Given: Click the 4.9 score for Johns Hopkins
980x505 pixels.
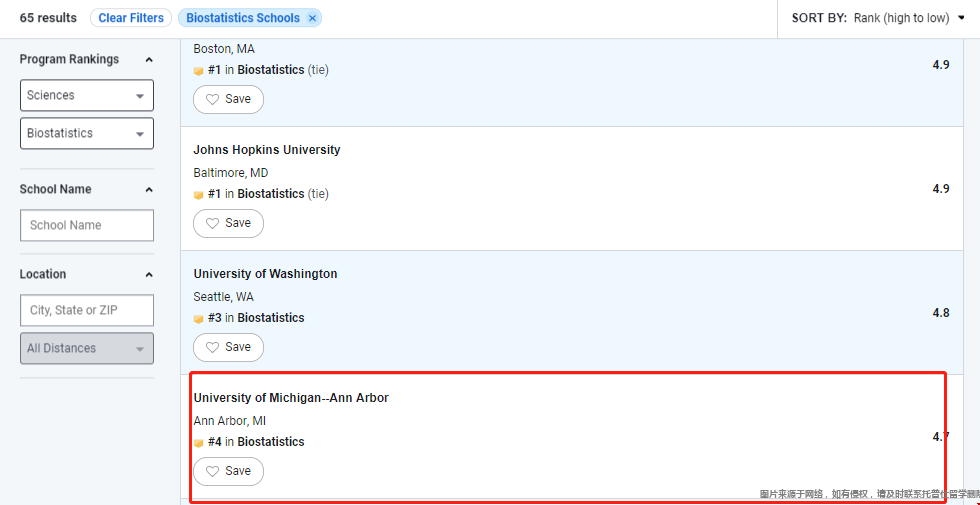Looking at the screenshot, I should pos(941,189).
